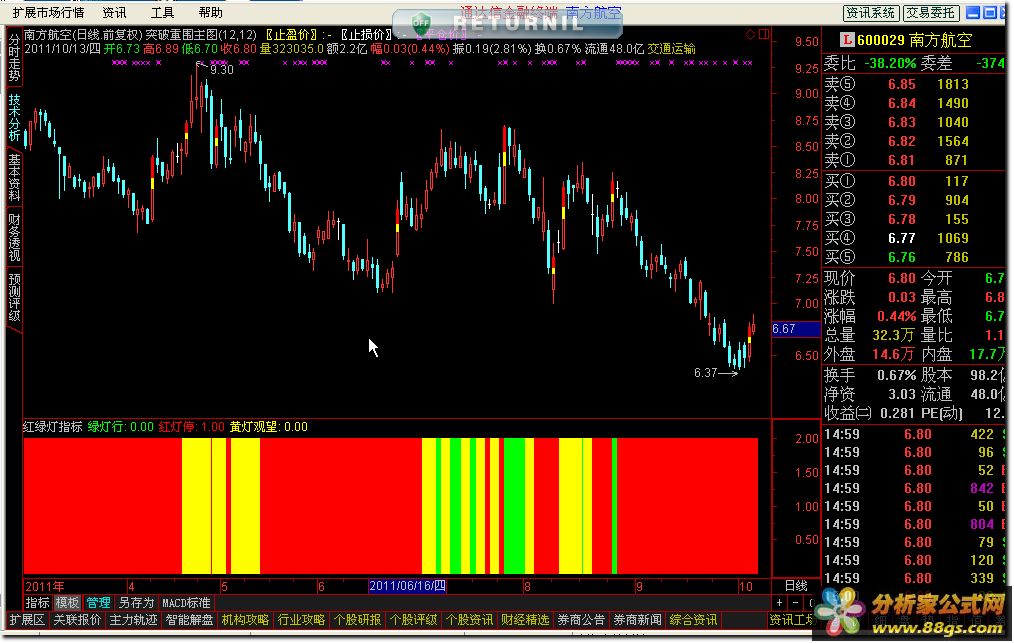This screenshot has width=1014, height=643.
Task: Open the 行业攻略 bottom tab
Action: (301, 620)
